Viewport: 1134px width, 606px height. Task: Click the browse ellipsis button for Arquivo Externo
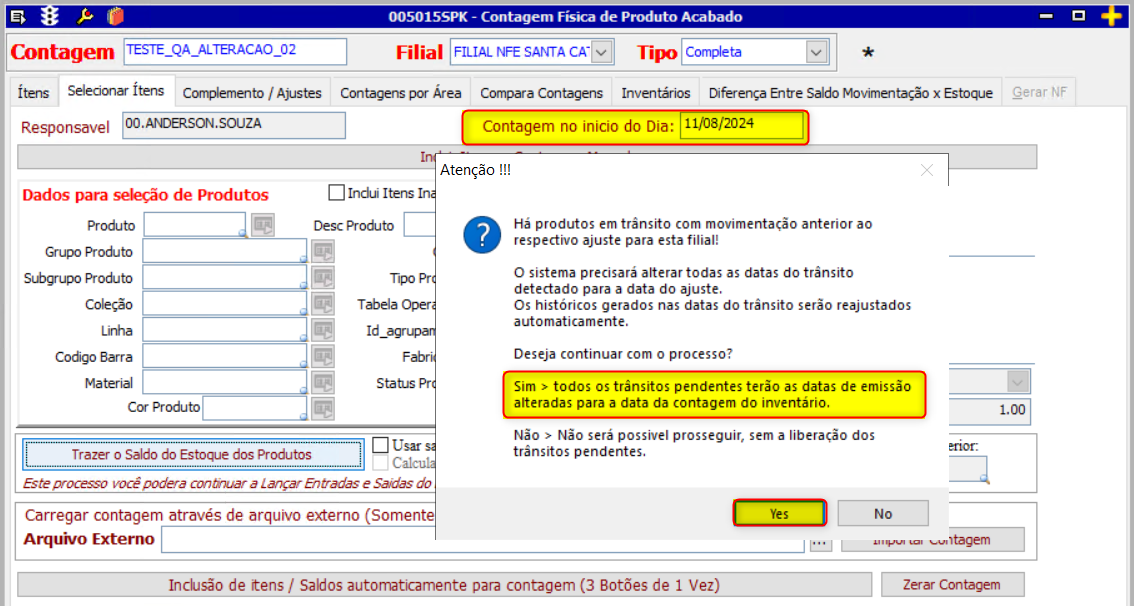820,540
